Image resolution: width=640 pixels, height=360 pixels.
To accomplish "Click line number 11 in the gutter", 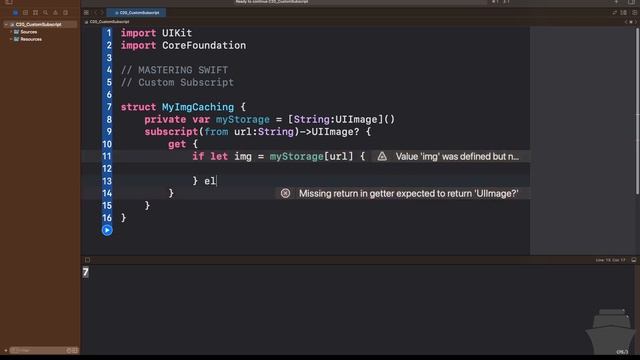I will coord(107,156).
